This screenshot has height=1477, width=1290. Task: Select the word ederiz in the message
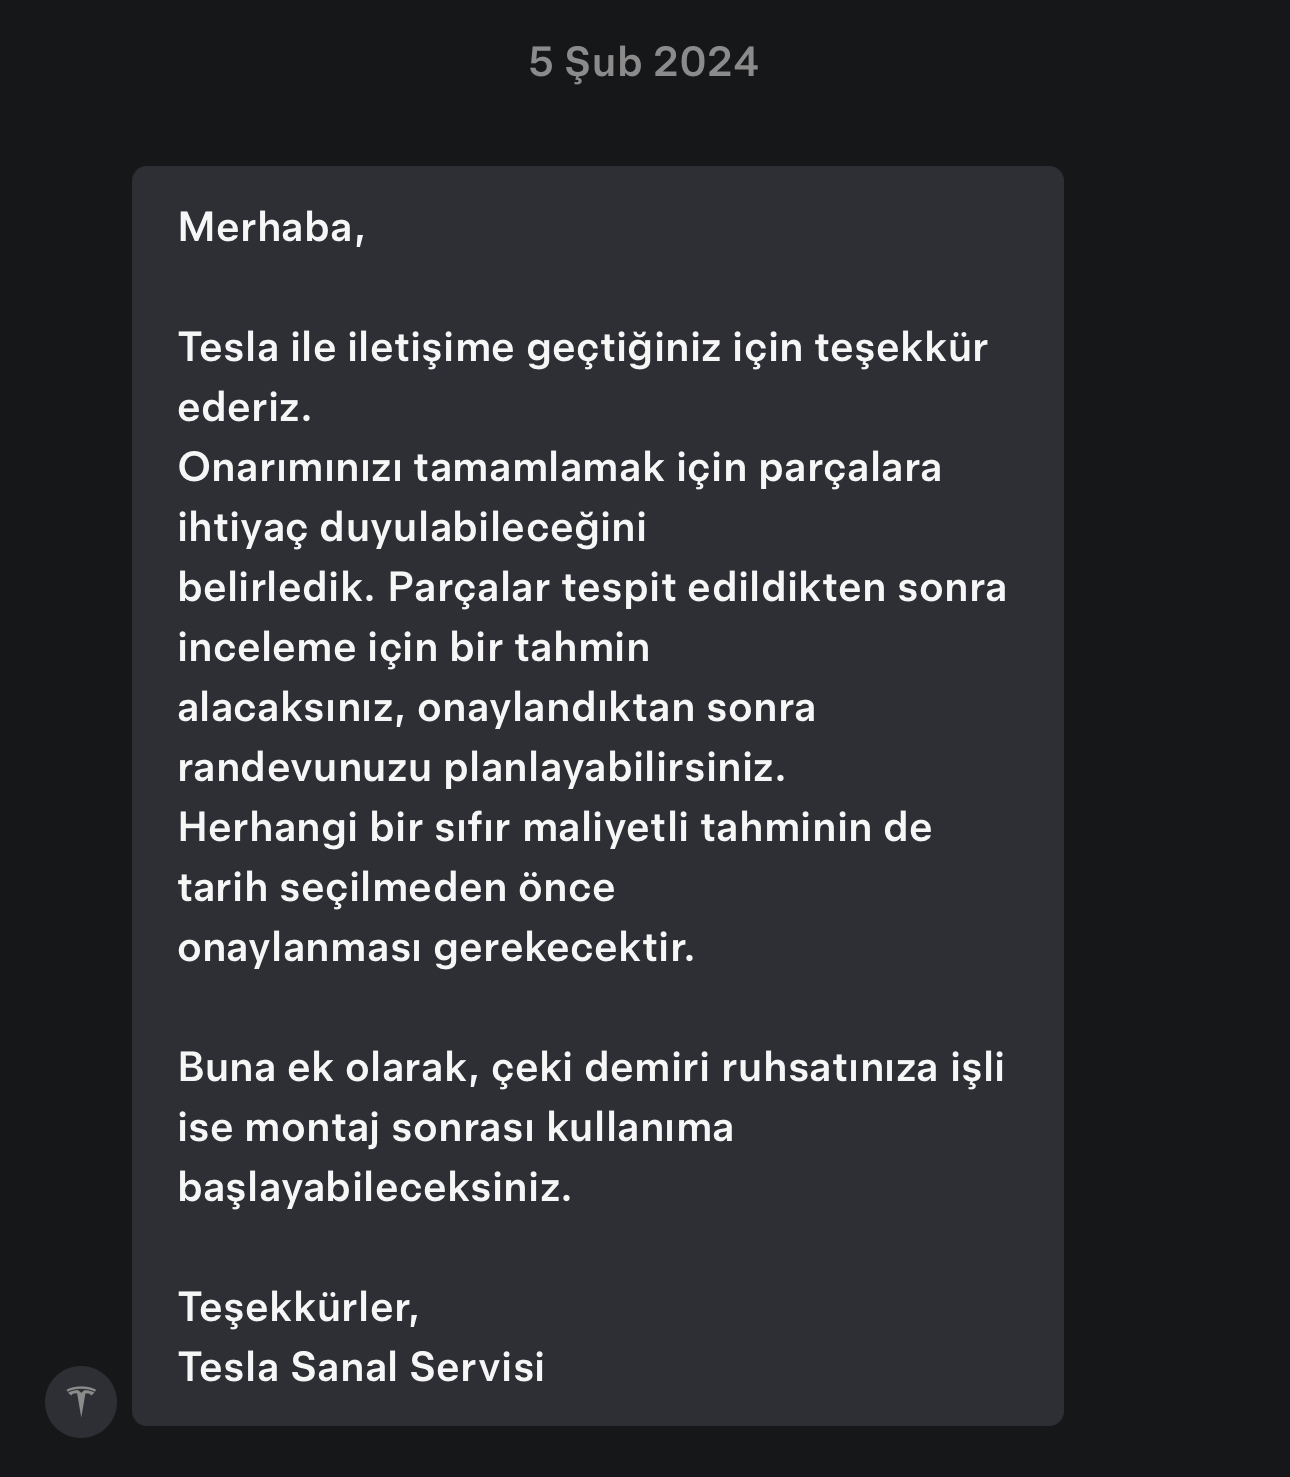point(244,408)
